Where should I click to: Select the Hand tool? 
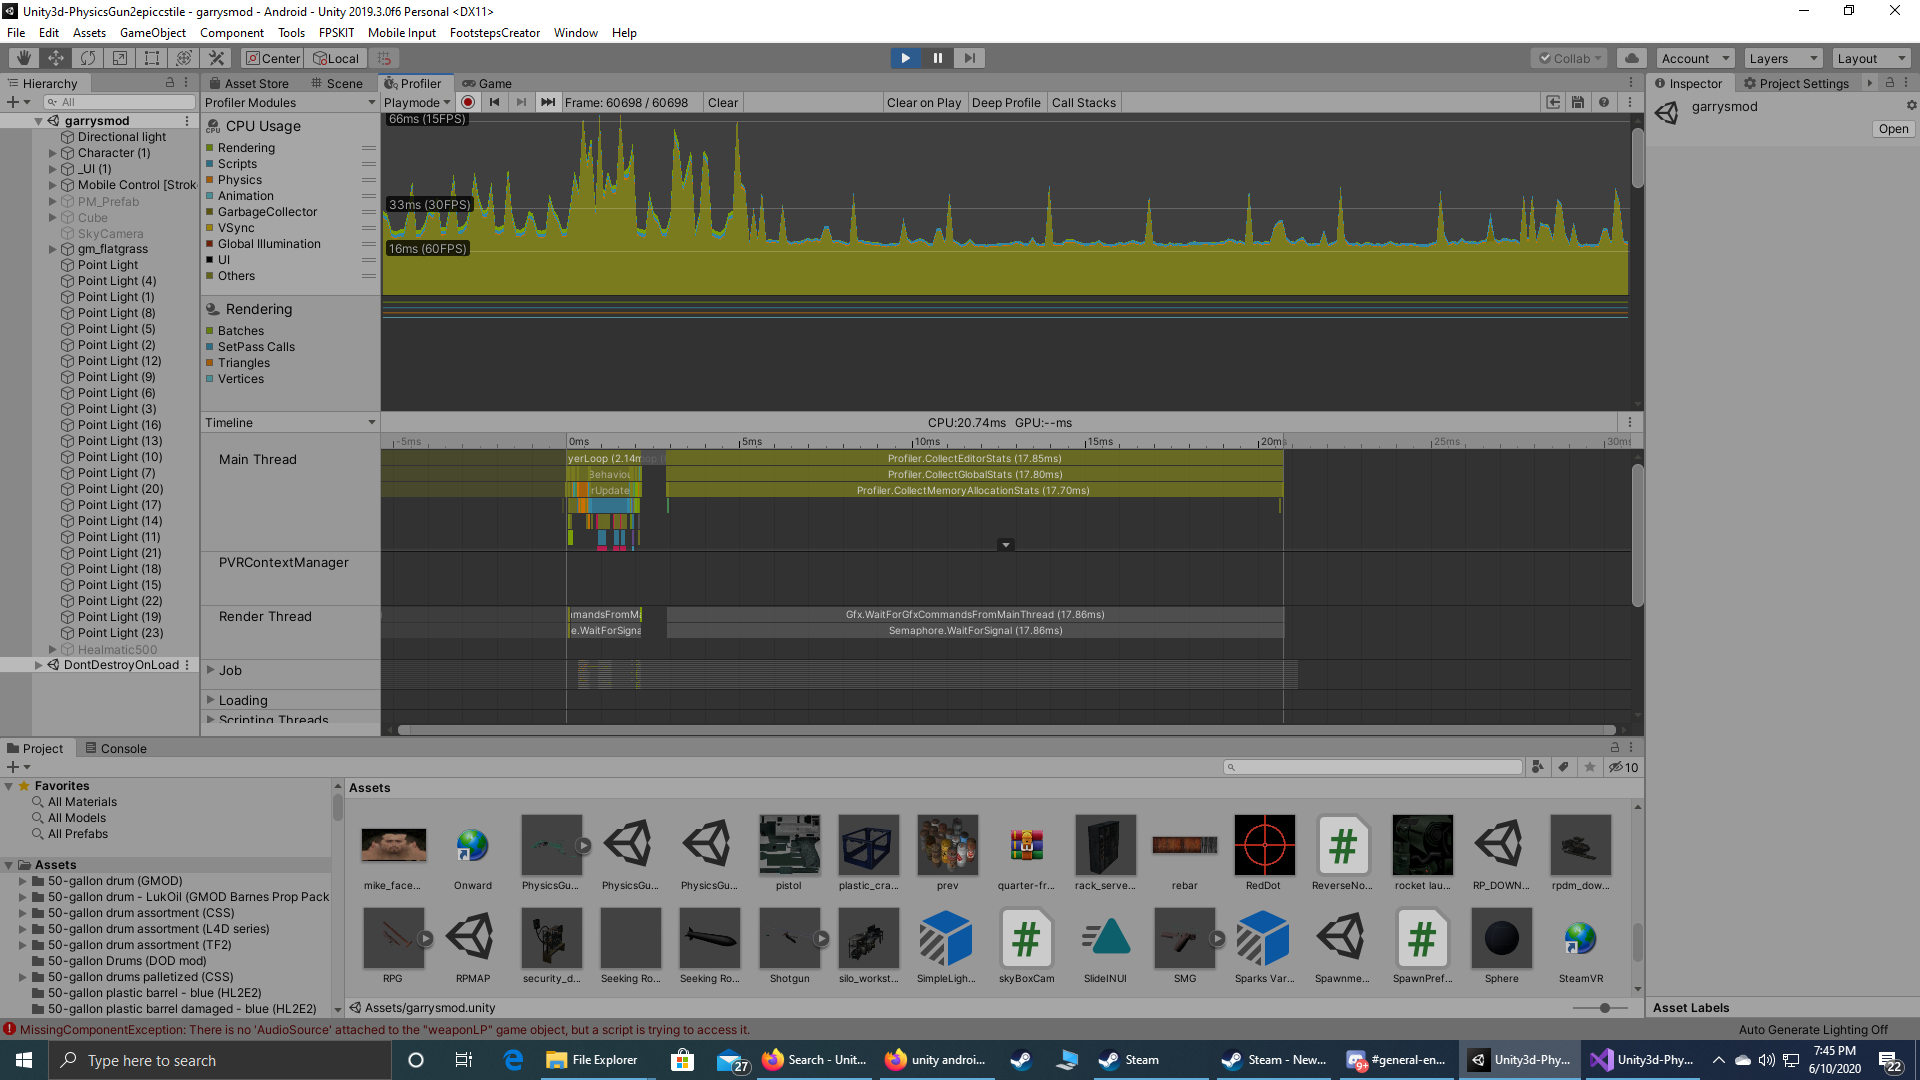tap(24, 58)
